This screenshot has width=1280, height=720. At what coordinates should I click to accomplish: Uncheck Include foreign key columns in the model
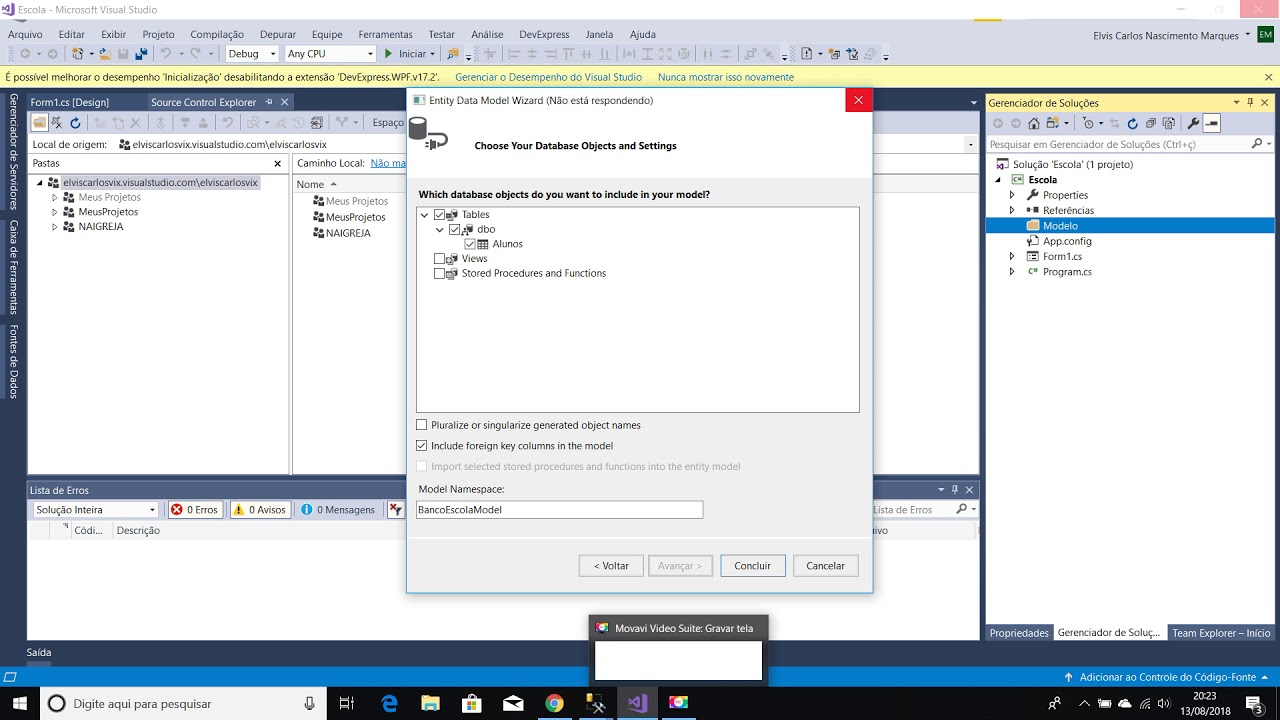421,446
